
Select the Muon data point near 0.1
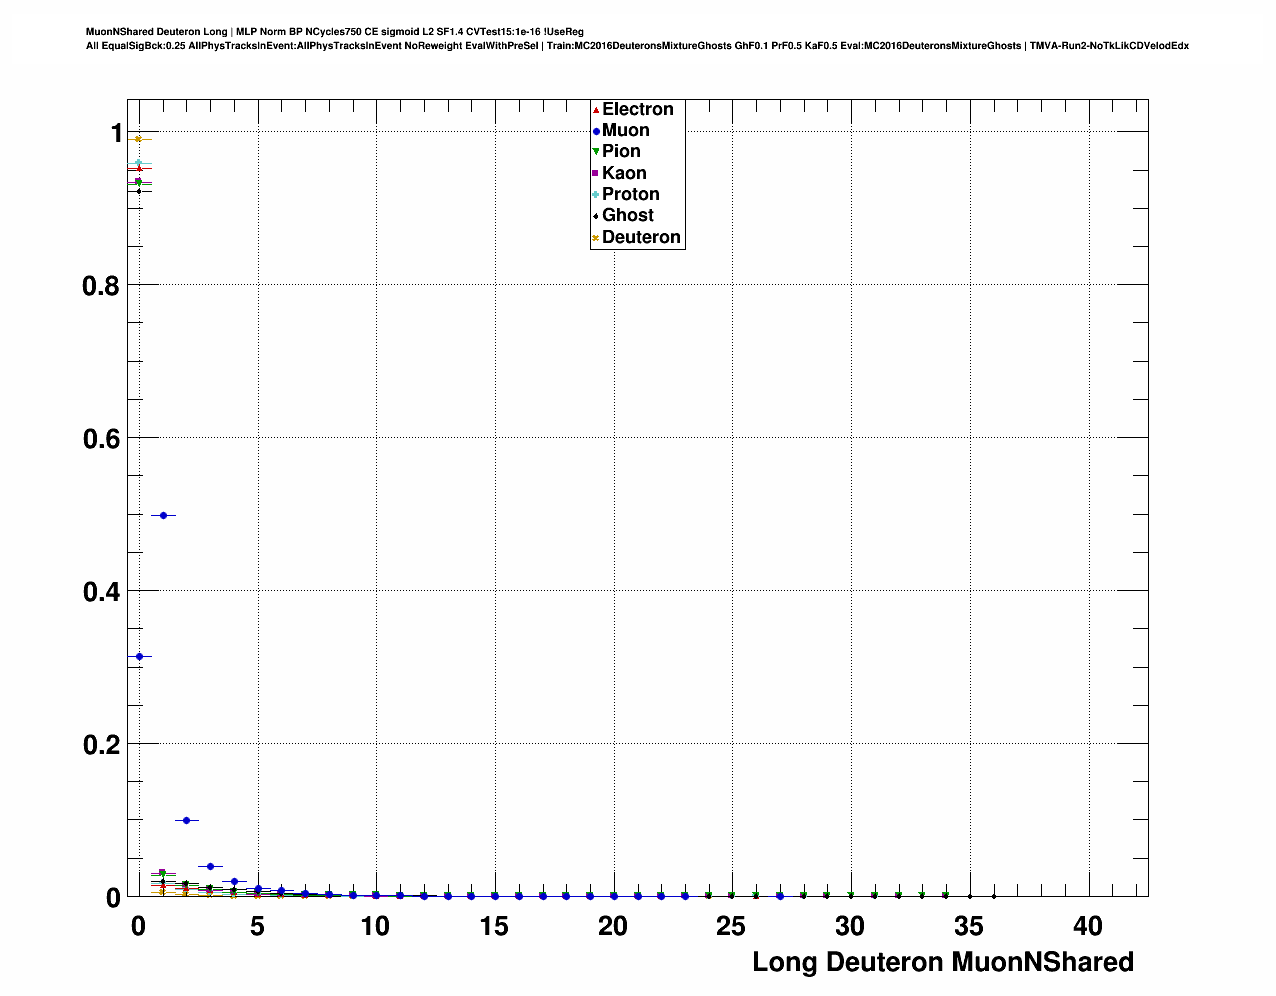[186, 820]
